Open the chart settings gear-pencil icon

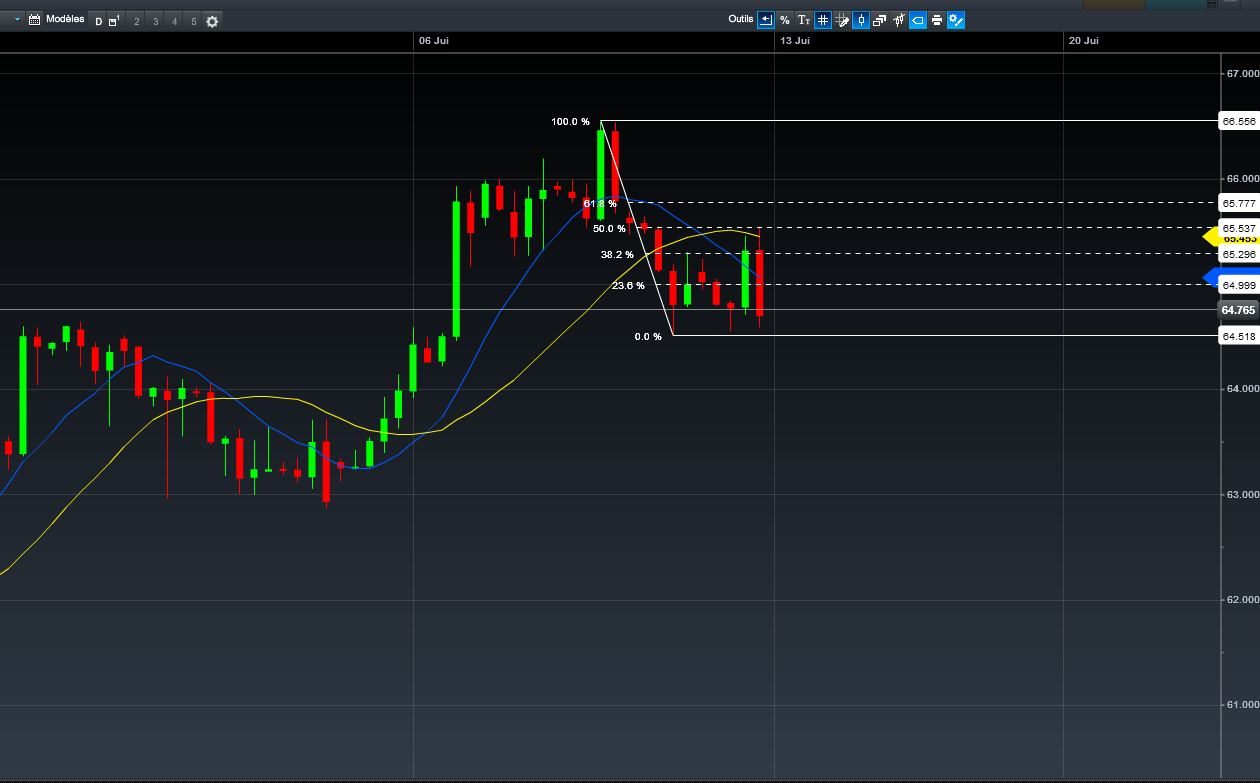click(x=956, y=20)
